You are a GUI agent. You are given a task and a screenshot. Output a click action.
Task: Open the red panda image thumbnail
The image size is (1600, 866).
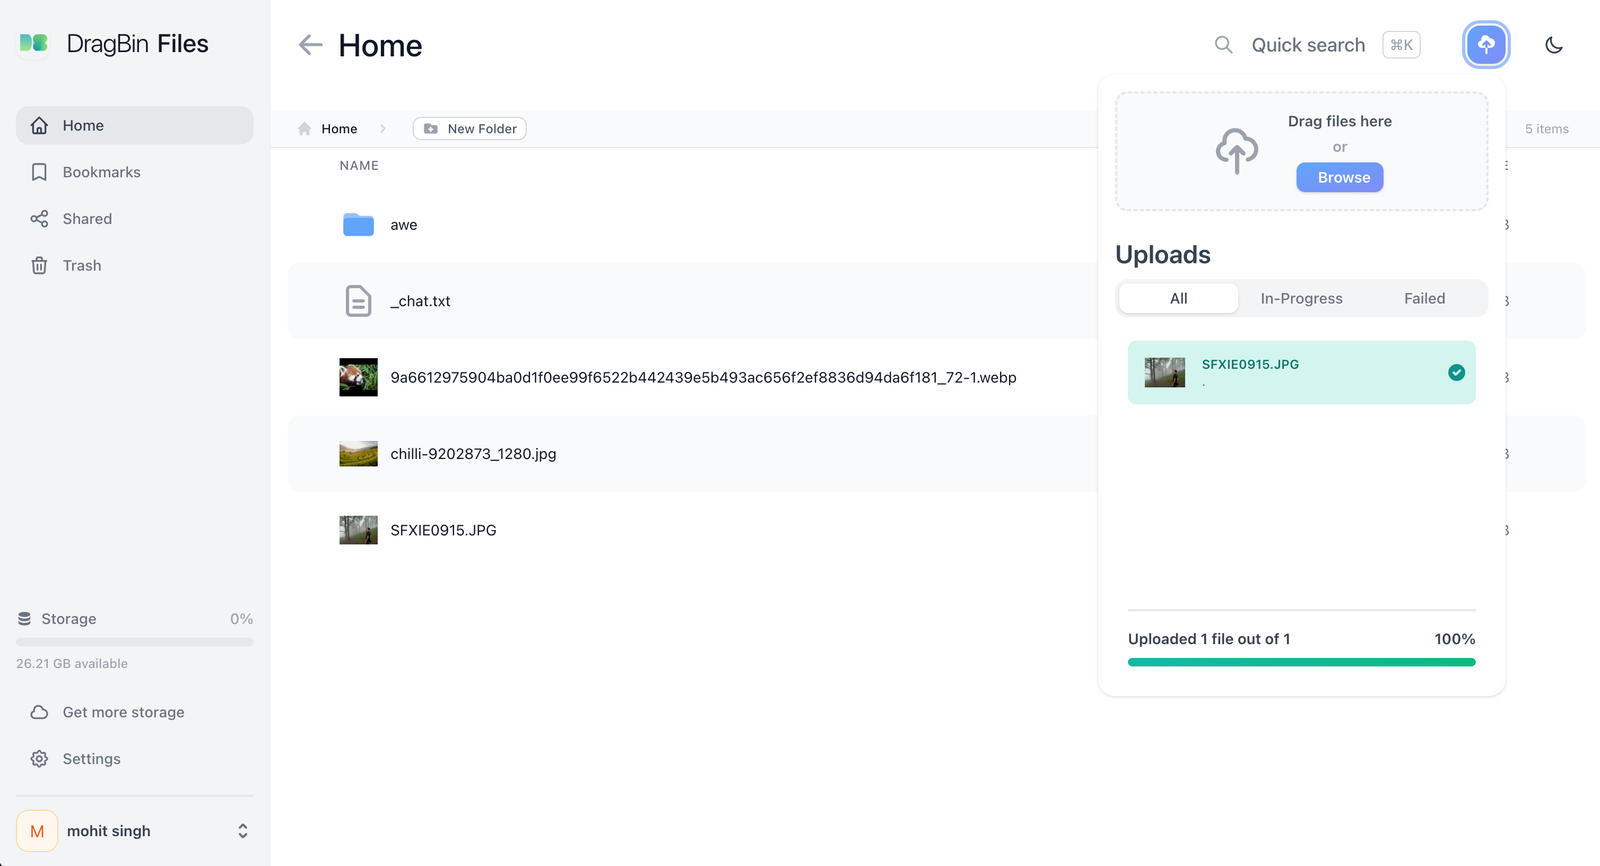click(x=358, y=377)
